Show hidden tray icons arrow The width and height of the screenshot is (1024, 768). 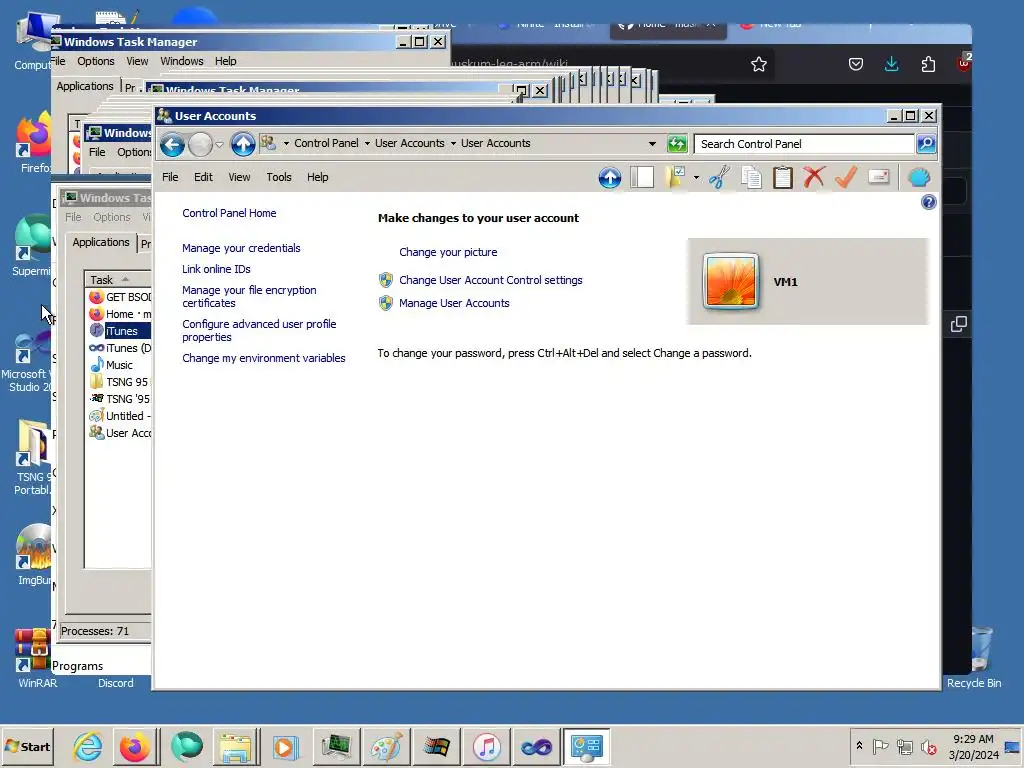859,746
